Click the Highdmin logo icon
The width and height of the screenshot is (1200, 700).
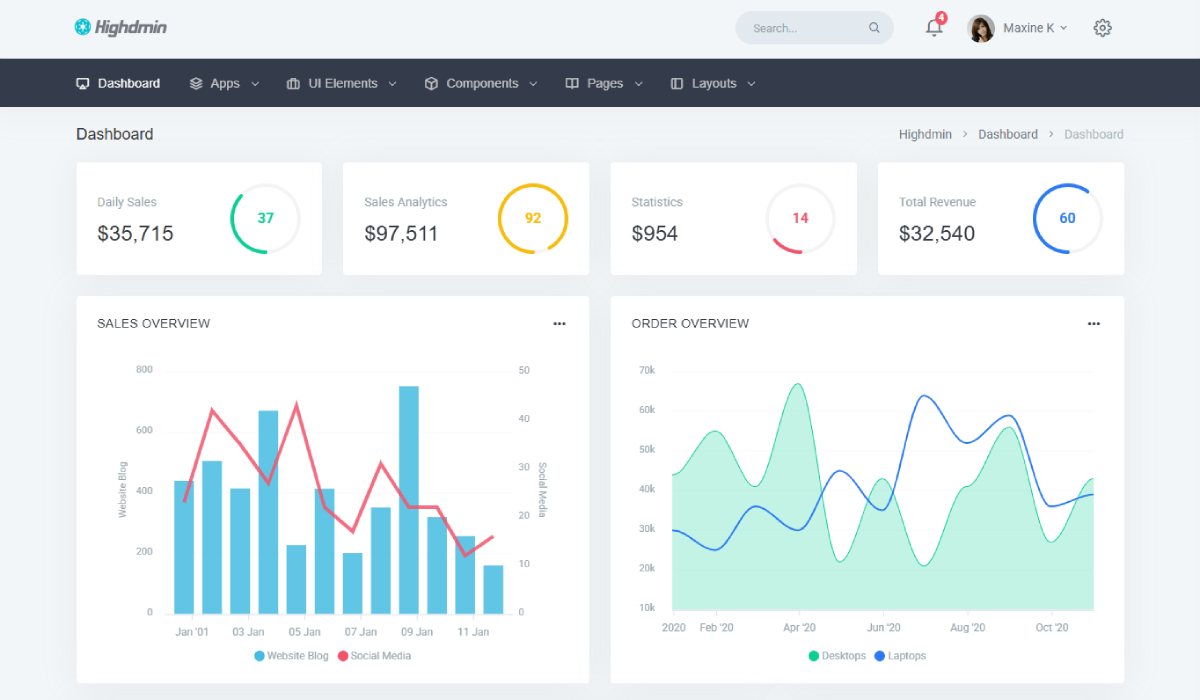(x=83, y=27)
